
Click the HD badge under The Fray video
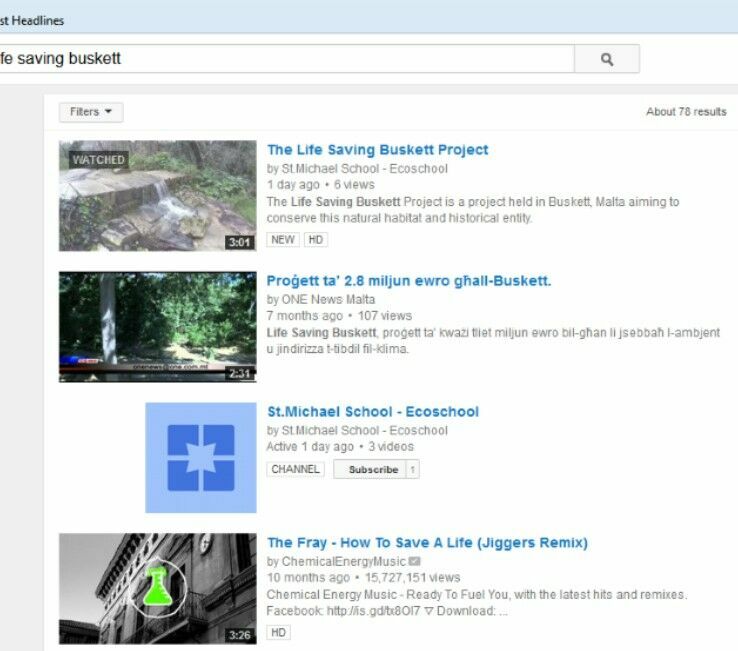(279, 633)
